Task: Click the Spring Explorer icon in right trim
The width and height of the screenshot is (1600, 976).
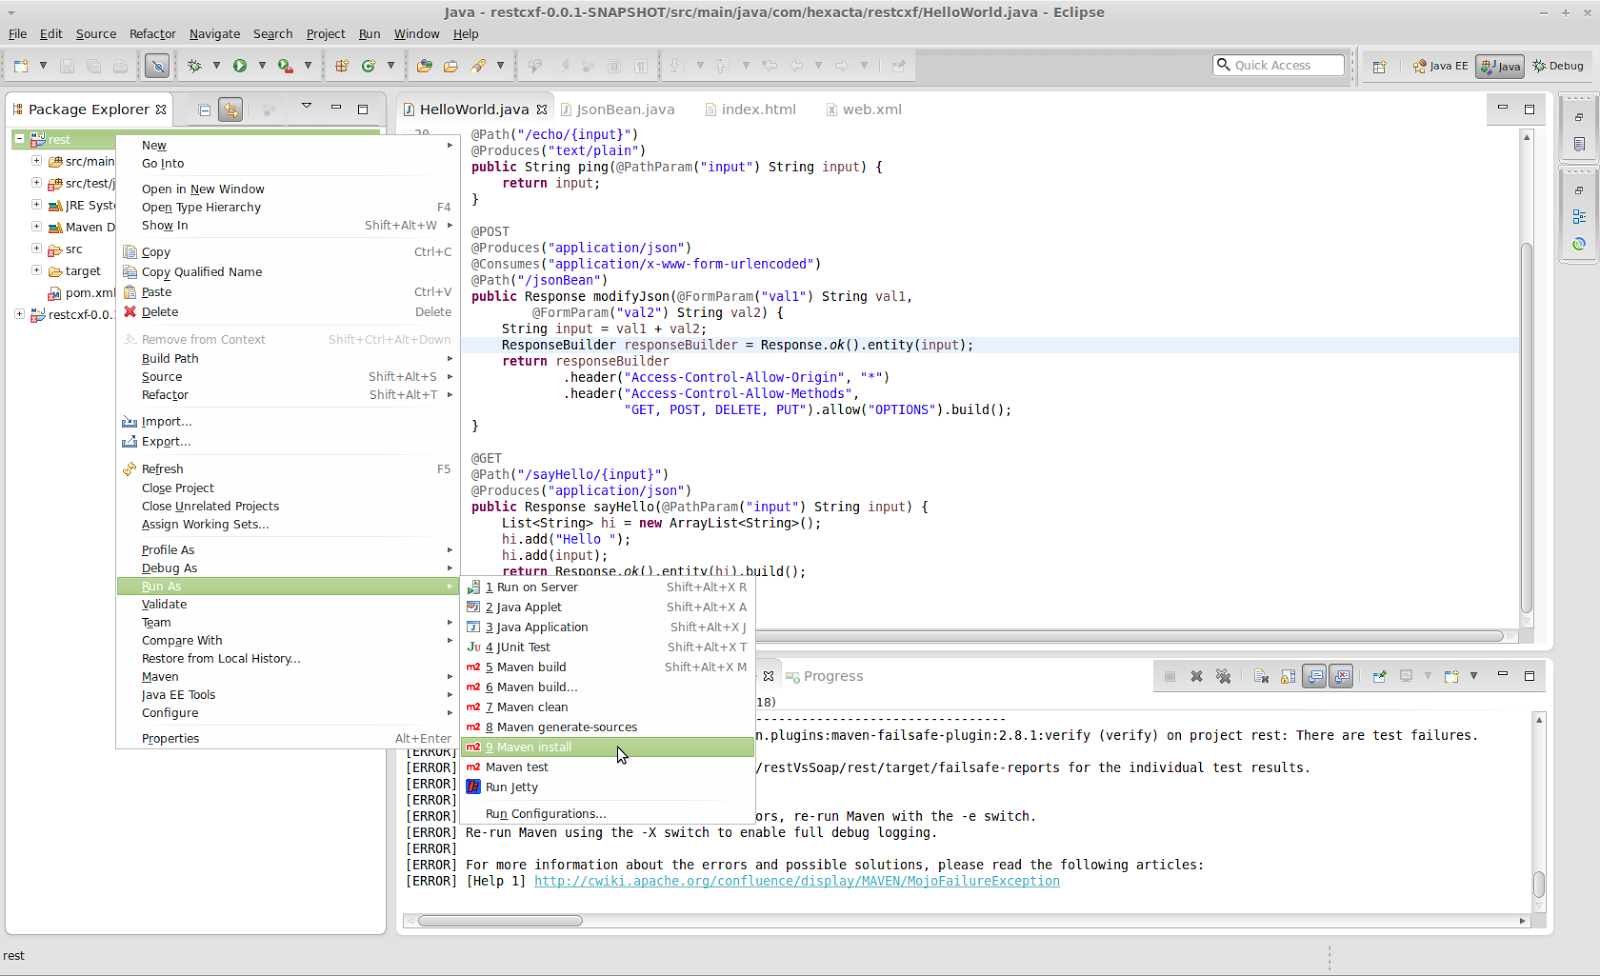Action: tap(1579, 243)
